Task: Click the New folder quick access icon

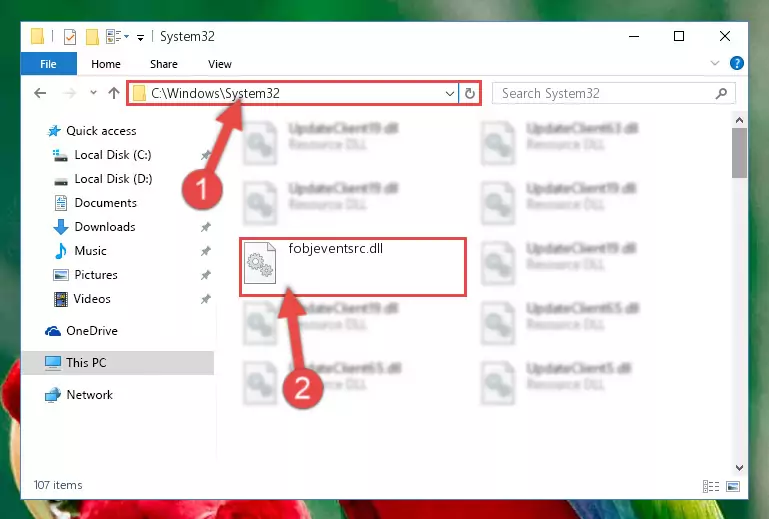Action: click(92, 36)
